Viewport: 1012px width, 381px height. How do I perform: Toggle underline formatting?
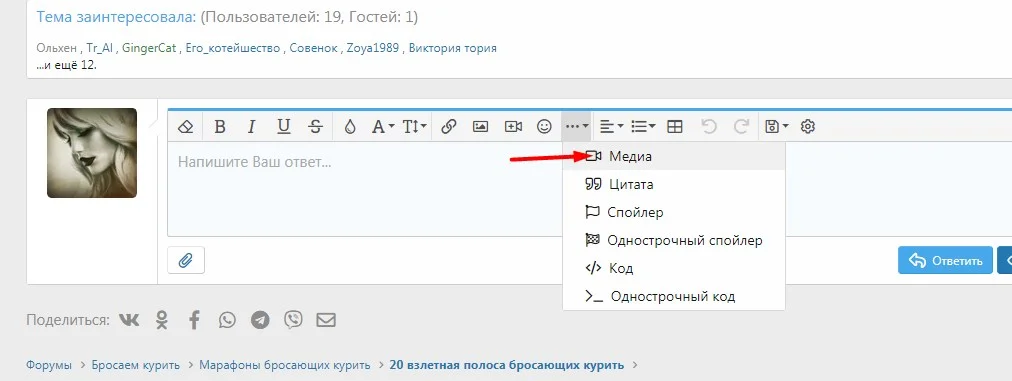(283, 127)
